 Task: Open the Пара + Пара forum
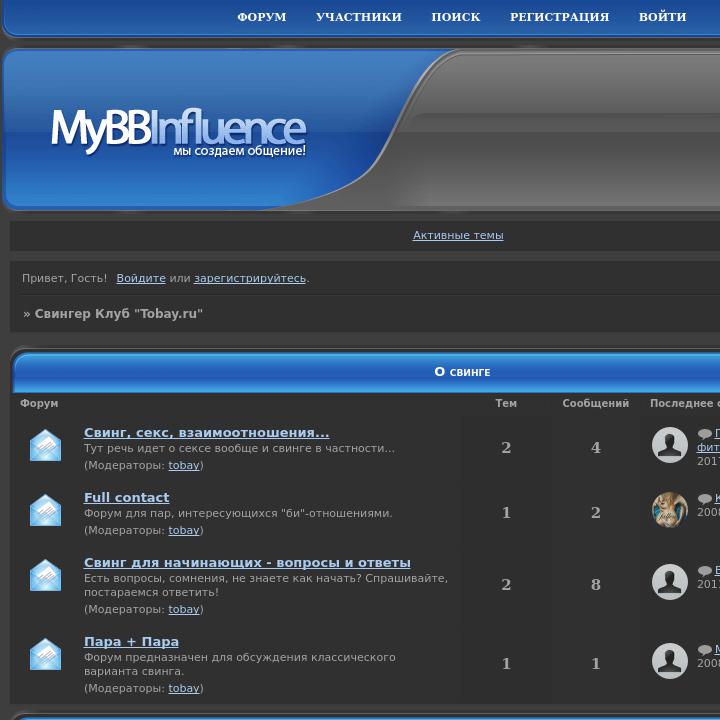click(x=131, y=641)
